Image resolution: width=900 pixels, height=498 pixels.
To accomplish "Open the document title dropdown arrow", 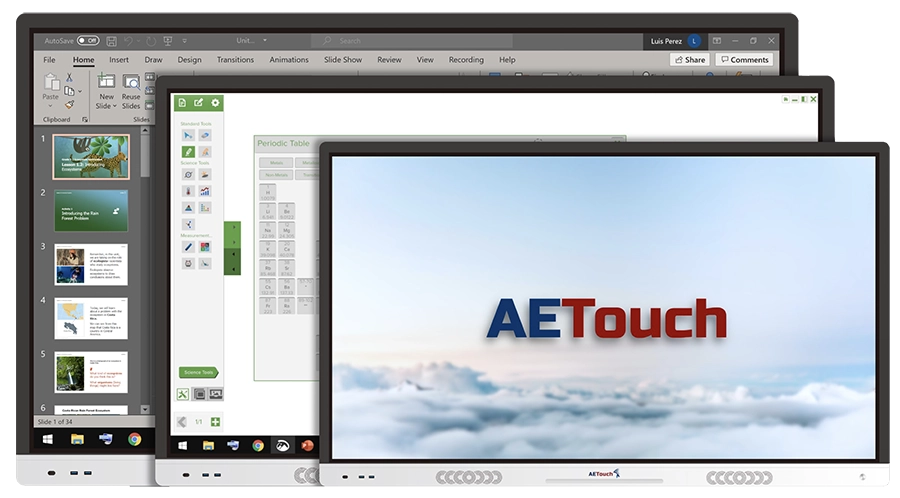I will pos(265,41).
